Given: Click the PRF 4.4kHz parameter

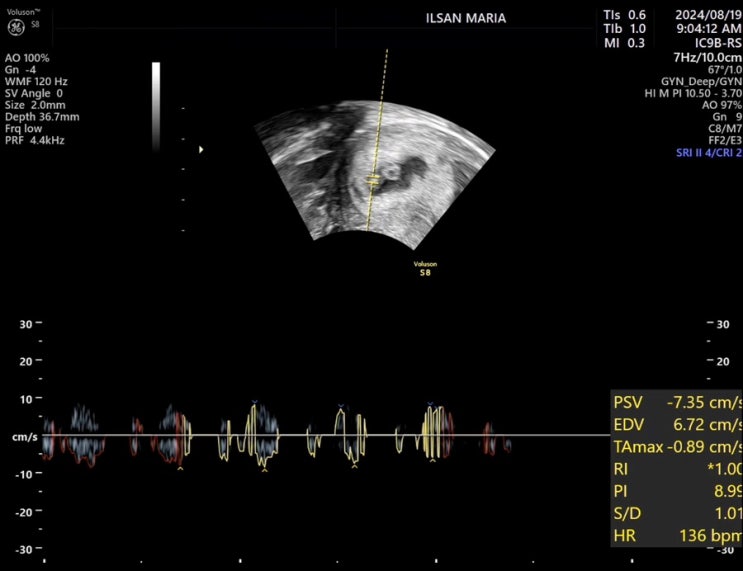Looking at the screenshot, I should pos(35,141).
